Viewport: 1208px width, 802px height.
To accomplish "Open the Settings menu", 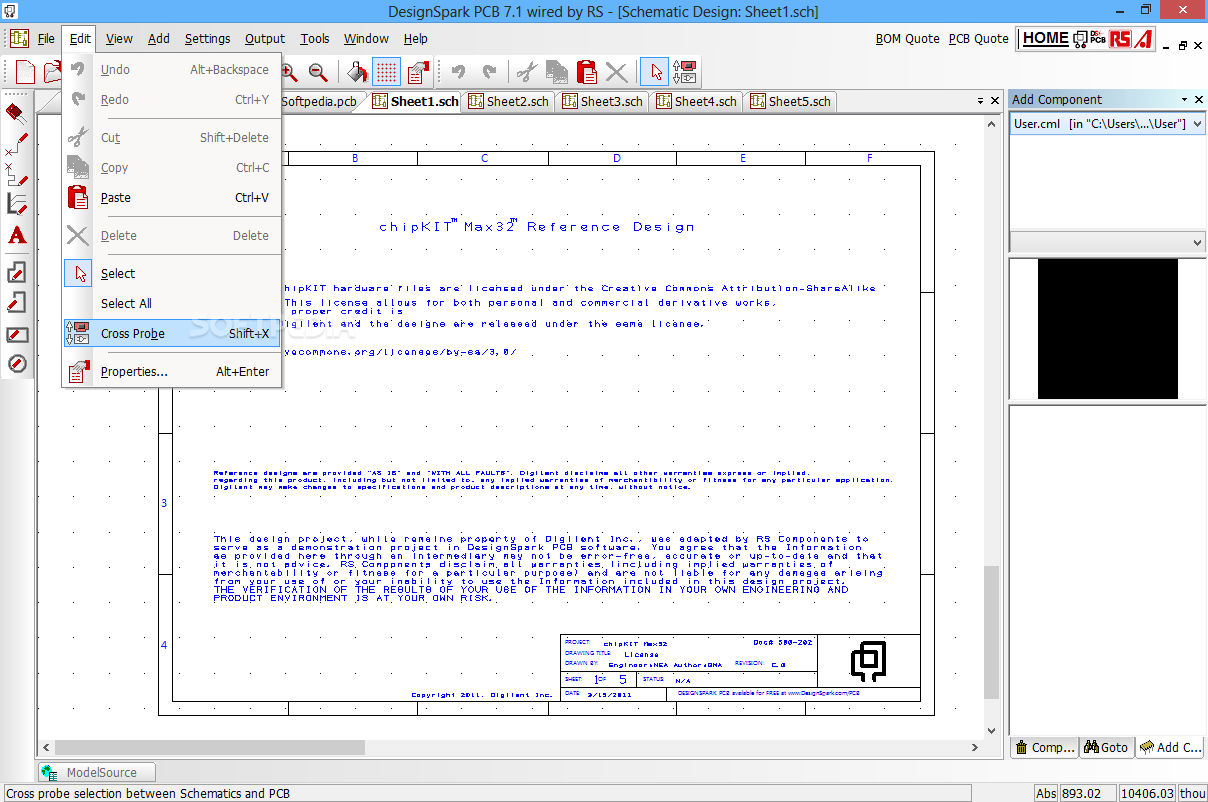I will tap(207, 39).
